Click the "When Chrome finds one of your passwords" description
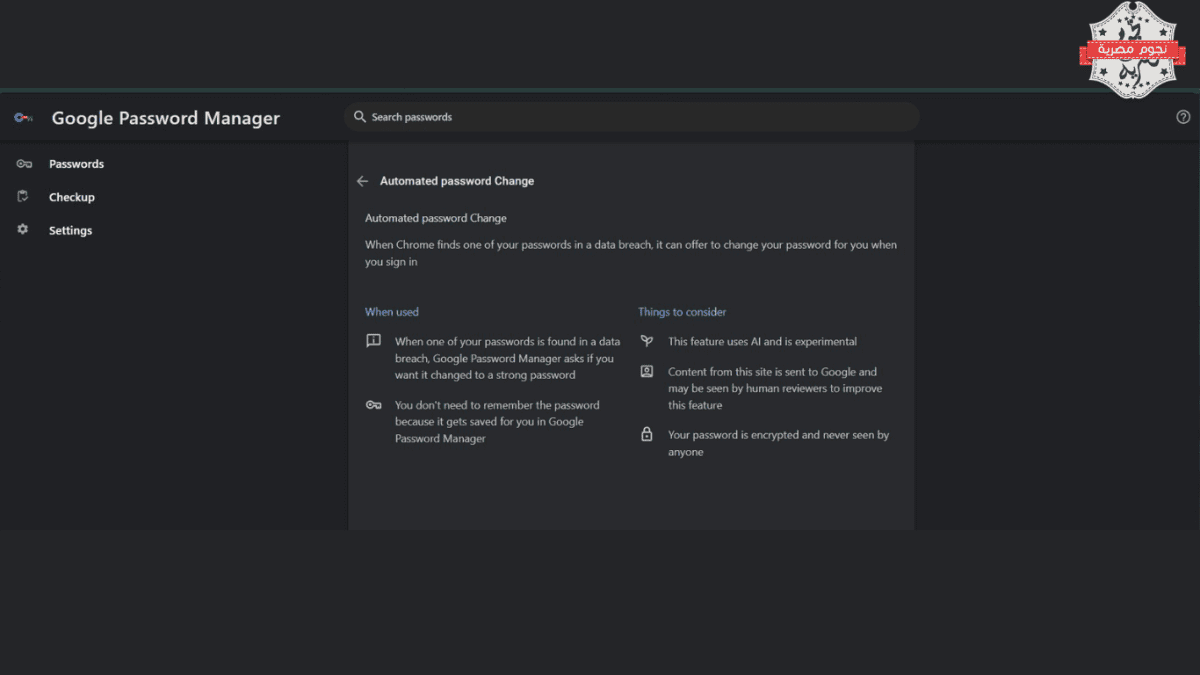 pyautogui.click(x=631, y=253)
